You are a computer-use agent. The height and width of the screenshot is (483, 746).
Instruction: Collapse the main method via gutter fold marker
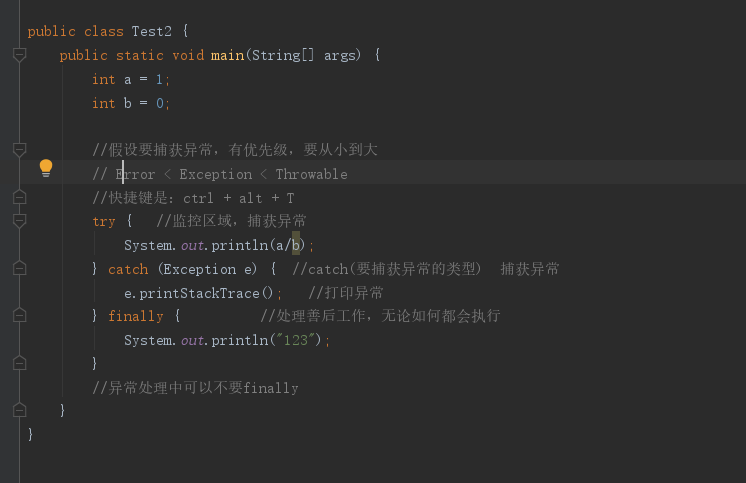click(x=19, y=56)
